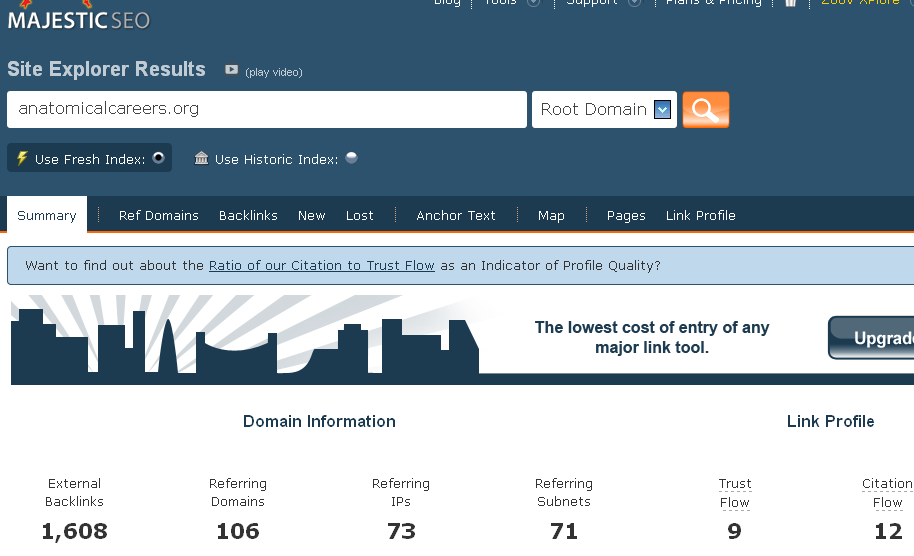
Task: Open the Root Domain dropdown
Action: click(x=604, y=110)
